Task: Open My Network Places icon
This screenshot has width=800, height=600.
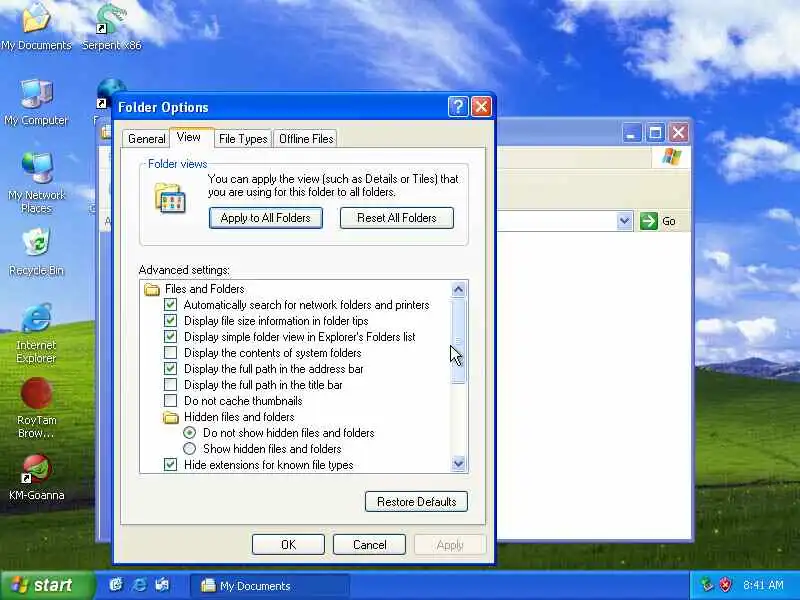Action: (x=36, y=183)
